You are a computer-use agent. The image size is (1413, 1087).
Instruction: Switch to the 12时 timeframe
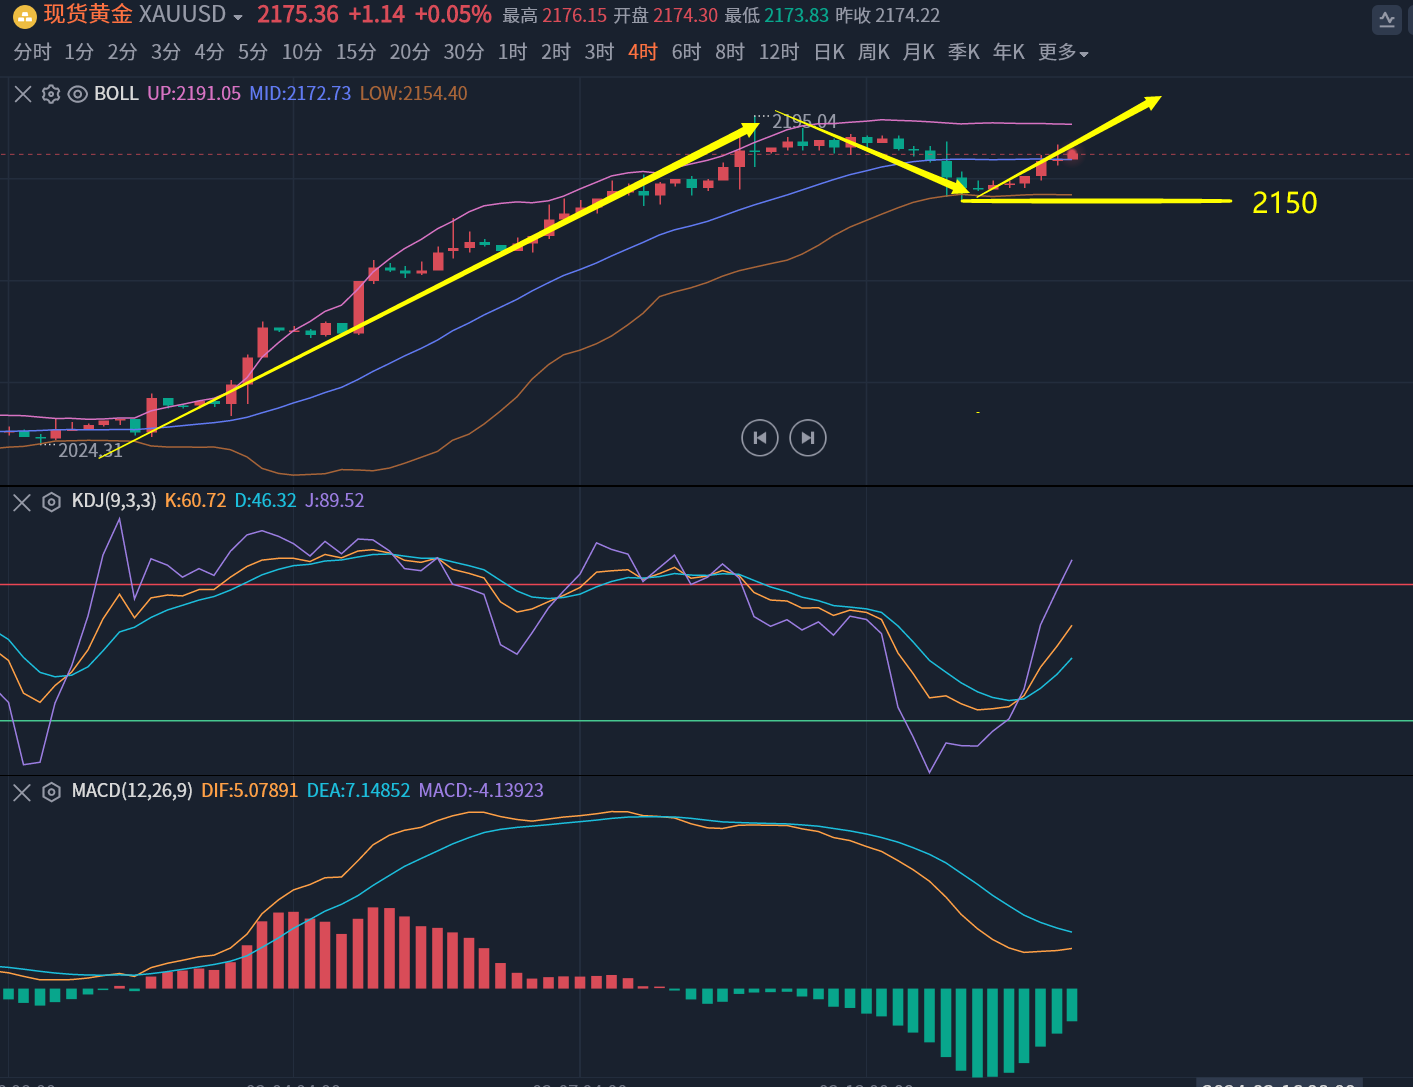pos(779,52)
